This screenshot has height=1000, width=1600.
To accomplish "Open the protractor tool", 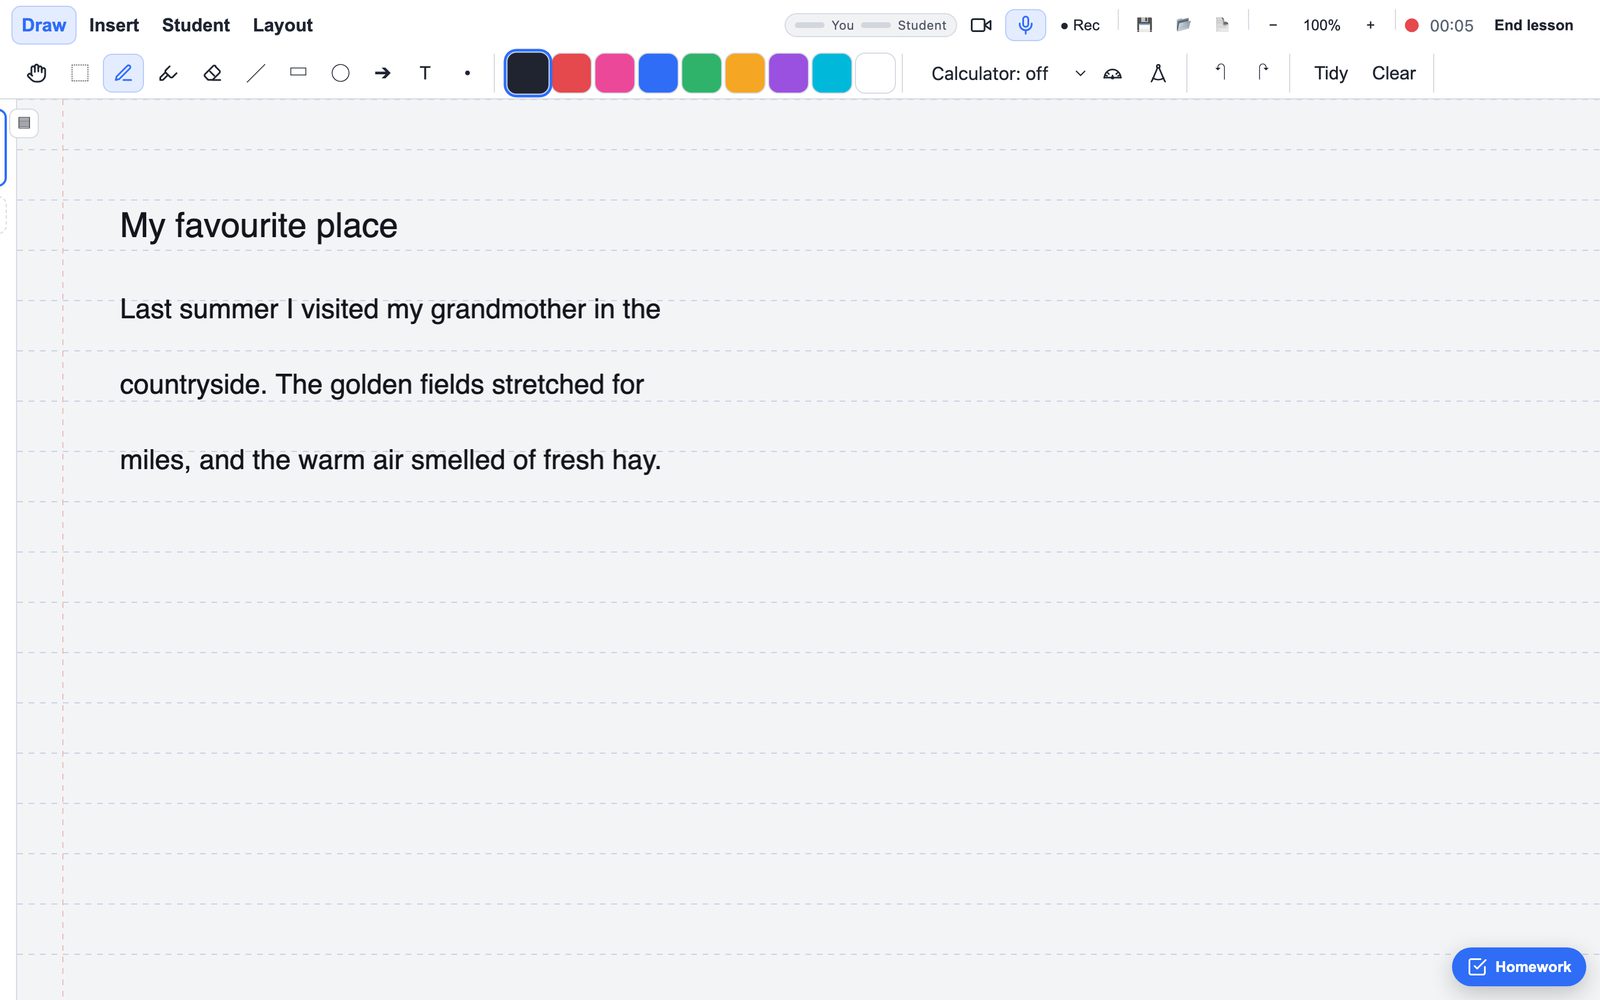I will click(1112, 73).
